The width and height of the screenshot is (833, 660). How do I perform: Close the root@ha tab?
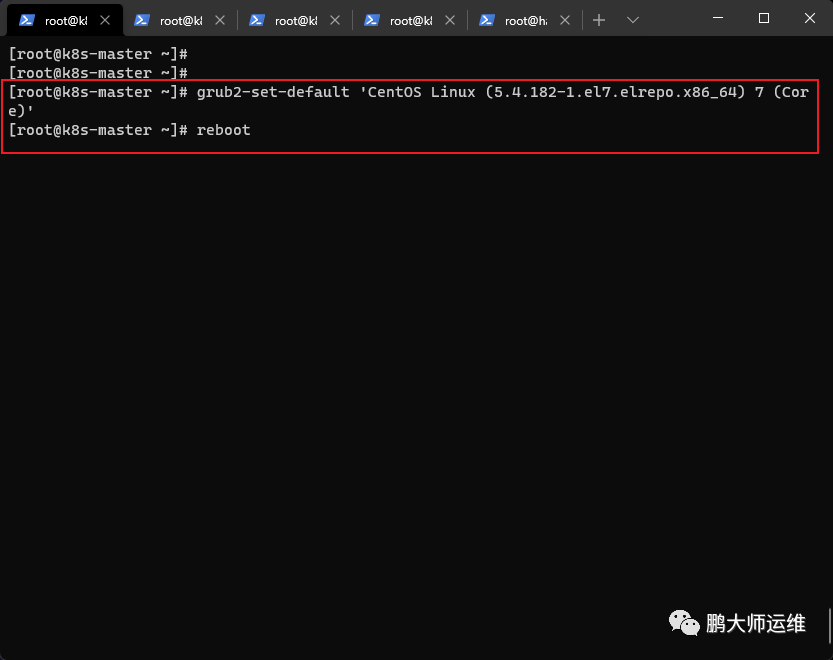point(565,20)
